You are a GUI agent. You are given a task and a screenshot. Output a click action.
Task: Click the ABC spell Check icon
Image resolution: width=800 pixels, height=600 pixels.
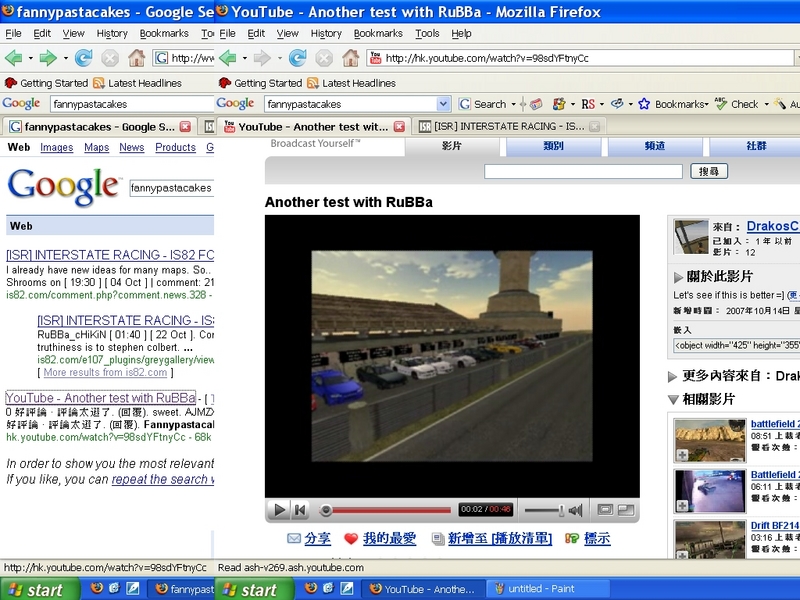coord(721,104)
